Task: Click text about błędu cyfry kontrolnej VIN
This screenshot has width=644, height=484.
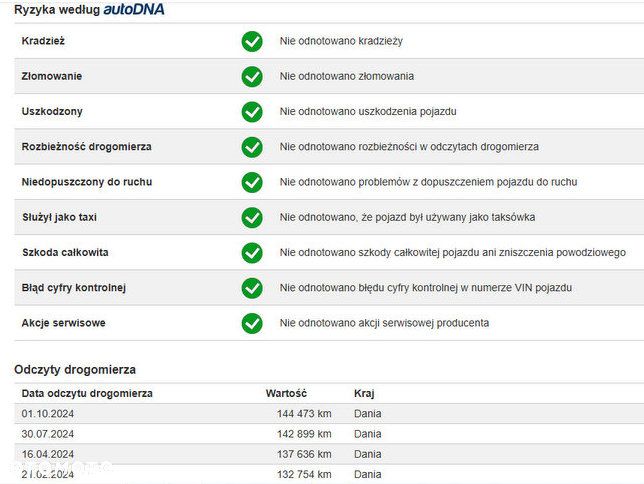Action: 426,288
